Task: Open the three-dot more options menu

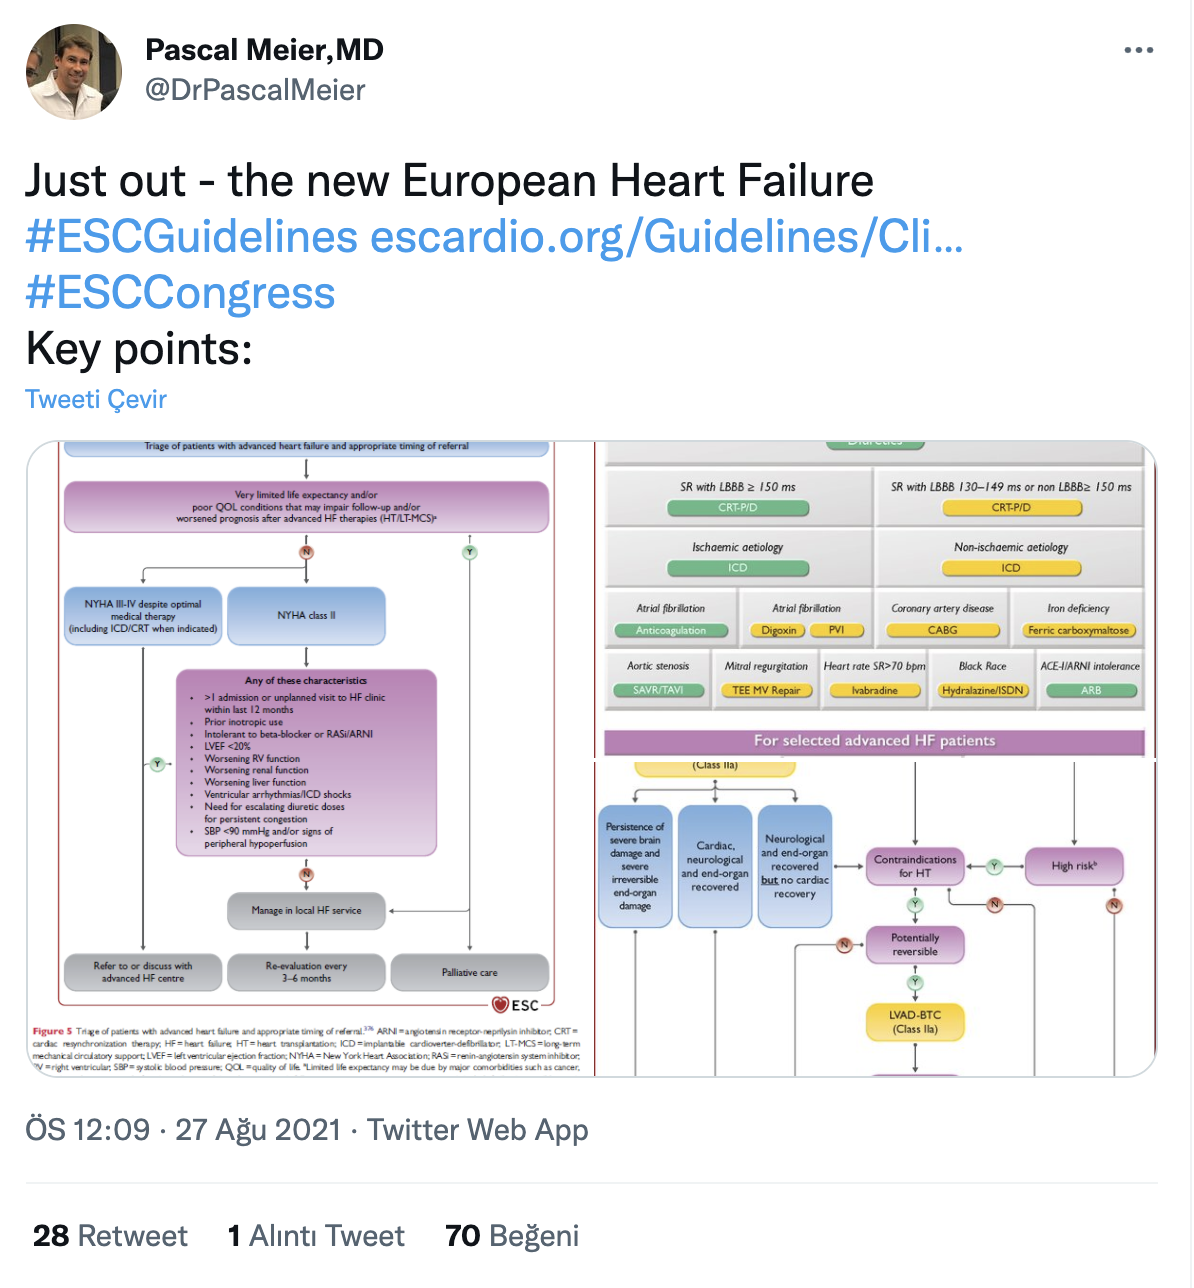Action: click(x=1138, y=50)
